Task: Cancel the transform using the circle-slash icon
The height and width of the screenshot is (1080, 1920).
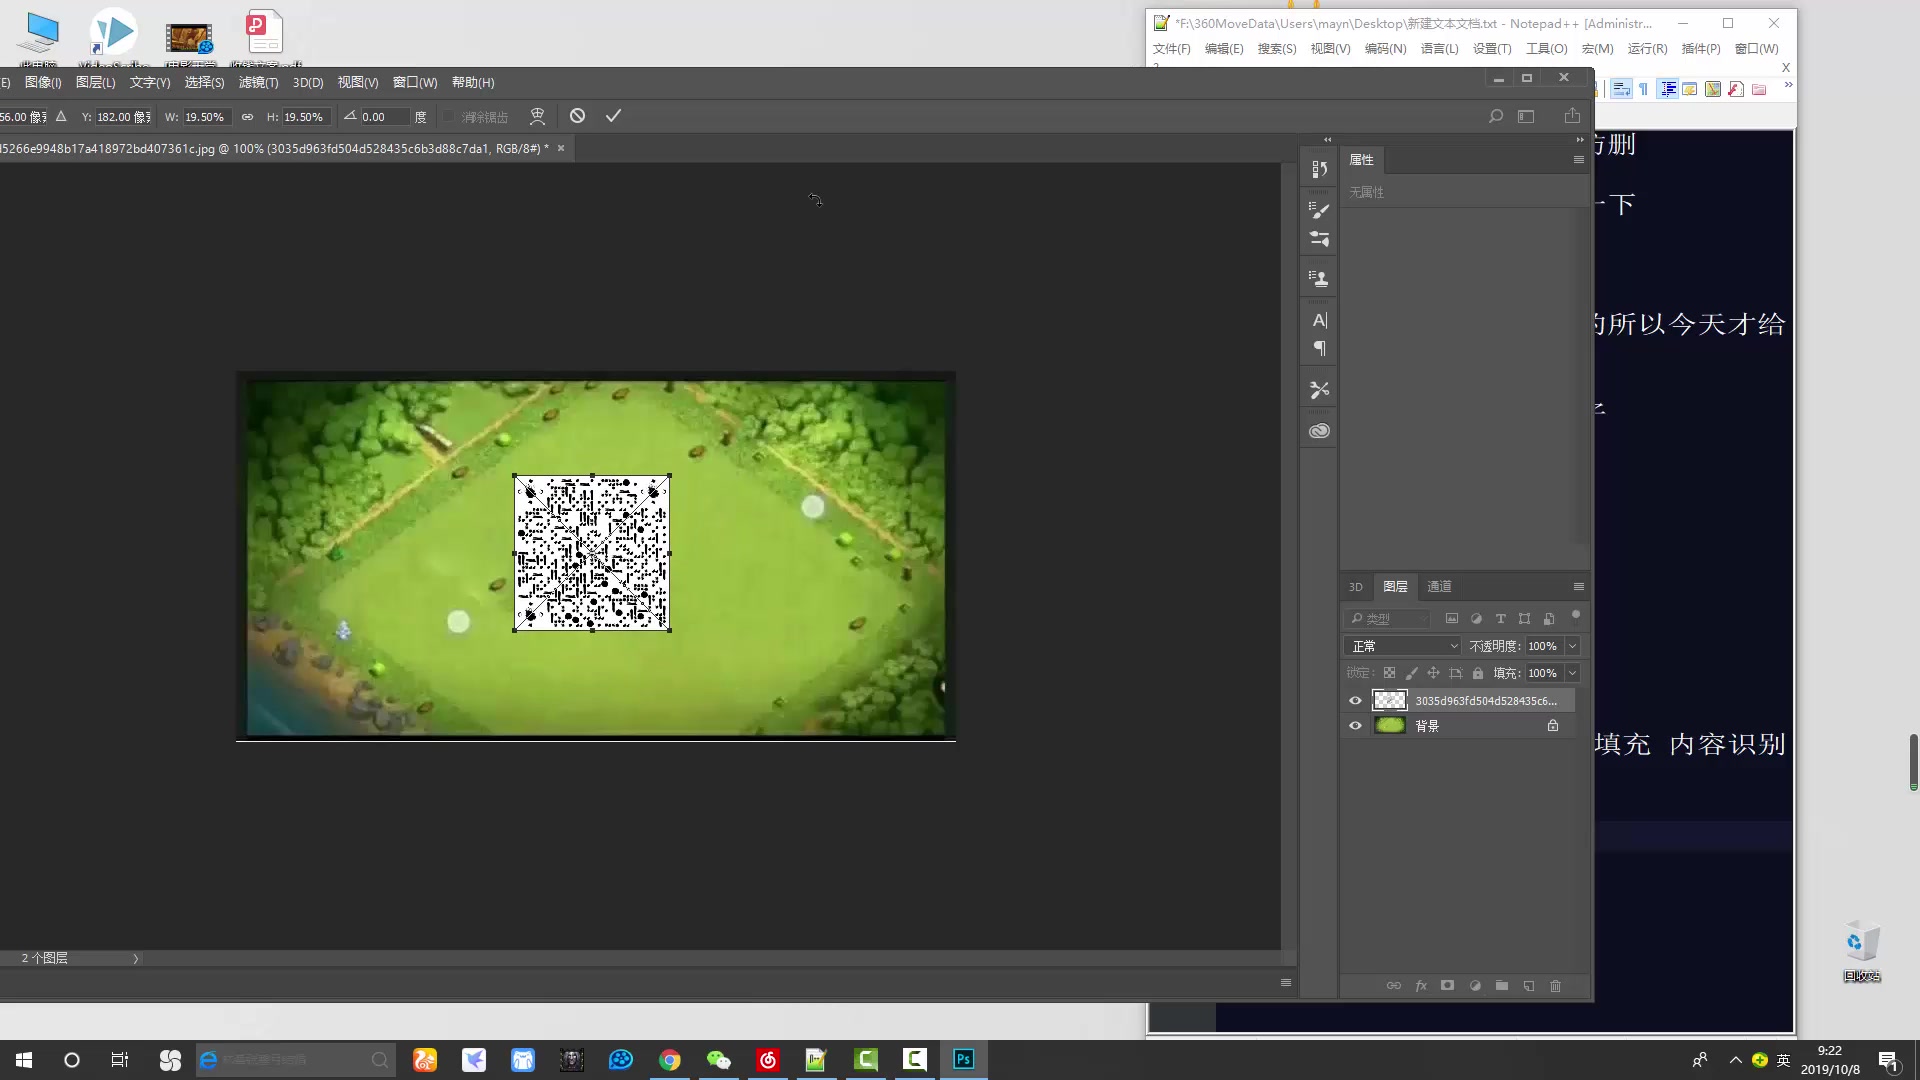Action: pyautogui.click(x=577, y=116)
